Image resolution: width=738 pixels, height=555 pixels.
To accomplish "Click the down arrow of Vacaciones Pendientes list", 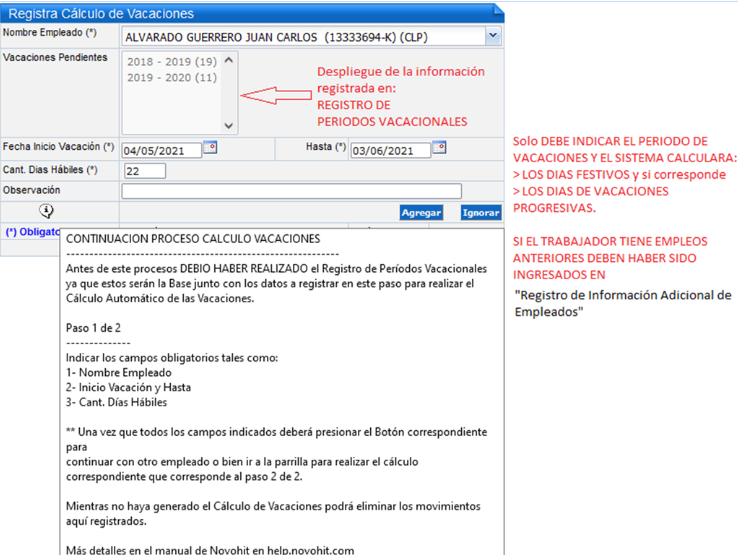I will click(x=229, y=126).
